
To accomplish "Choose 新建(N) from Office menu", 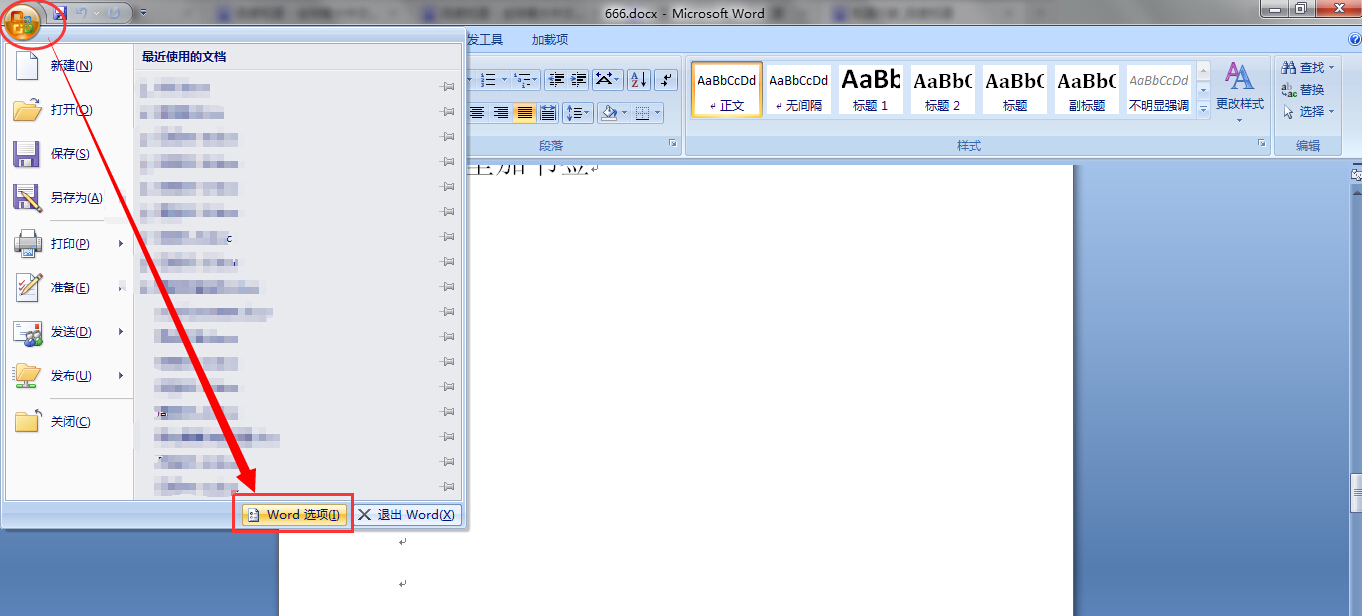I will (68, 66).
